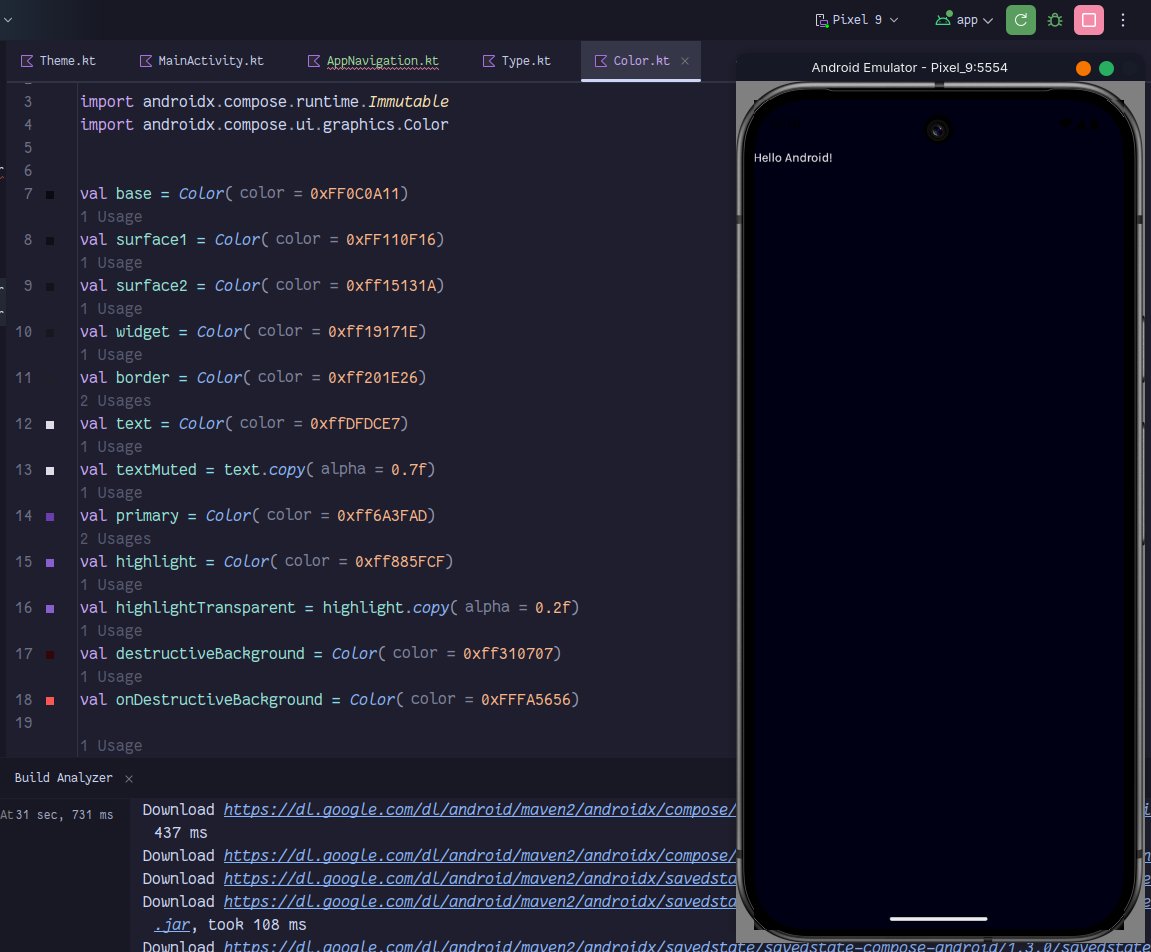Click the '2 Usages' hint above highlight val
The image size is (1151, 952).
pyautogui.click(x=115, y=539)
